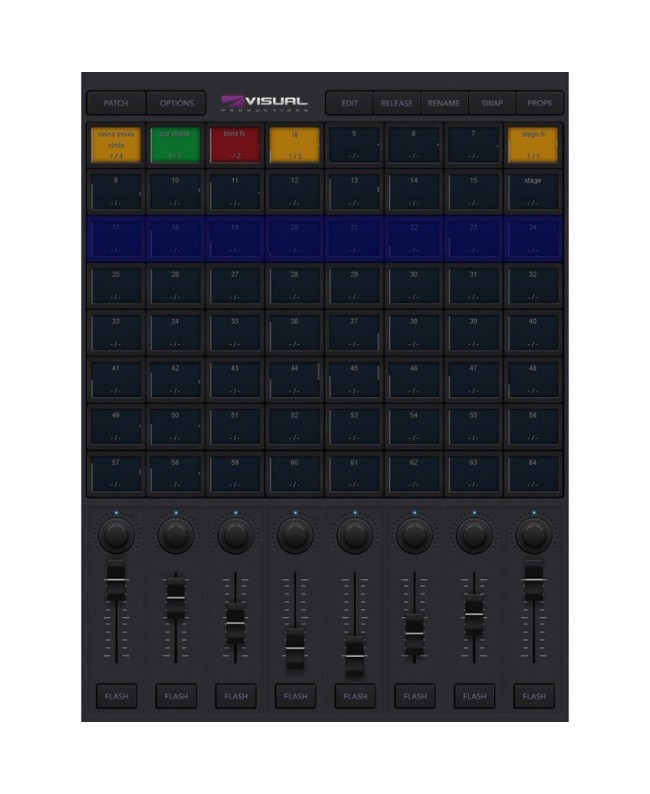Select the yellow 'macs move circle' pad

point(116,145)
